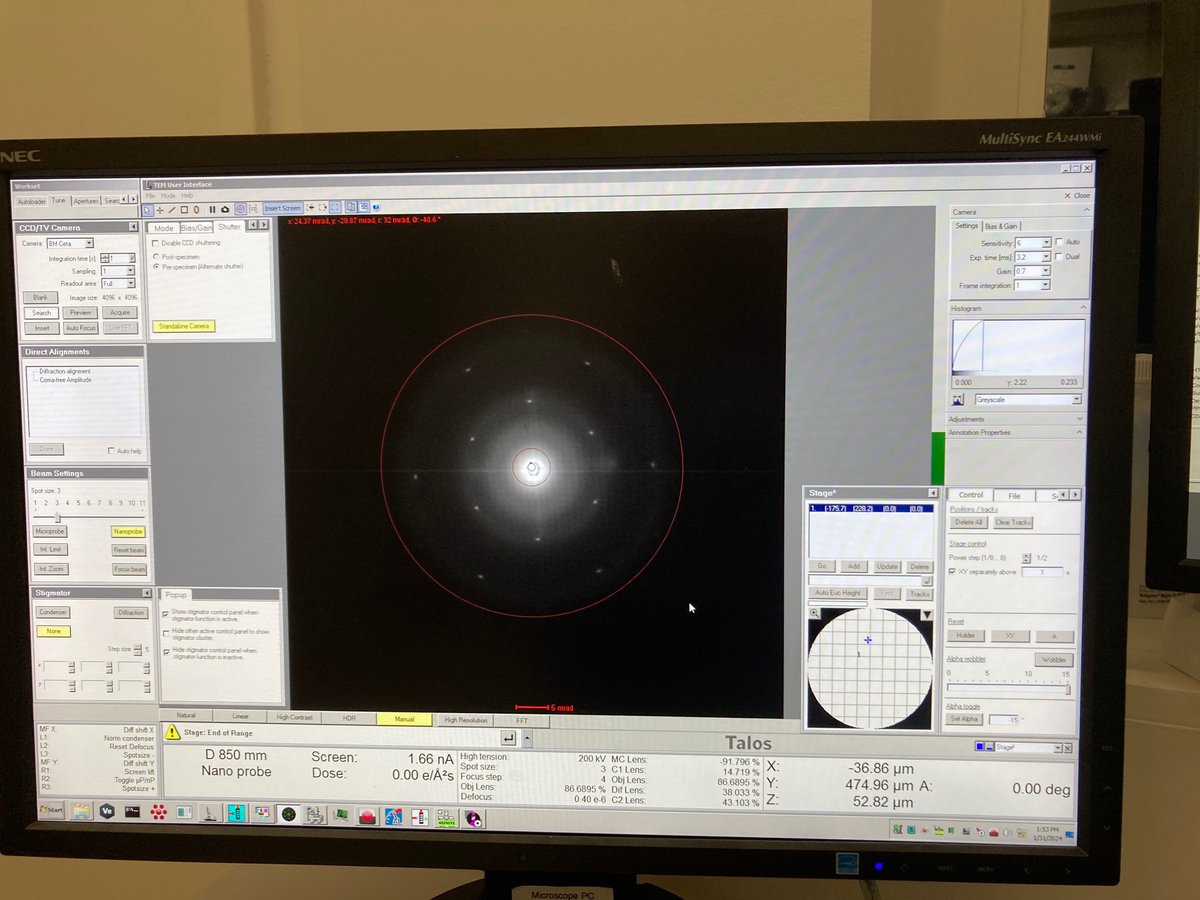Open the file explorer taskbar icon

81,811
